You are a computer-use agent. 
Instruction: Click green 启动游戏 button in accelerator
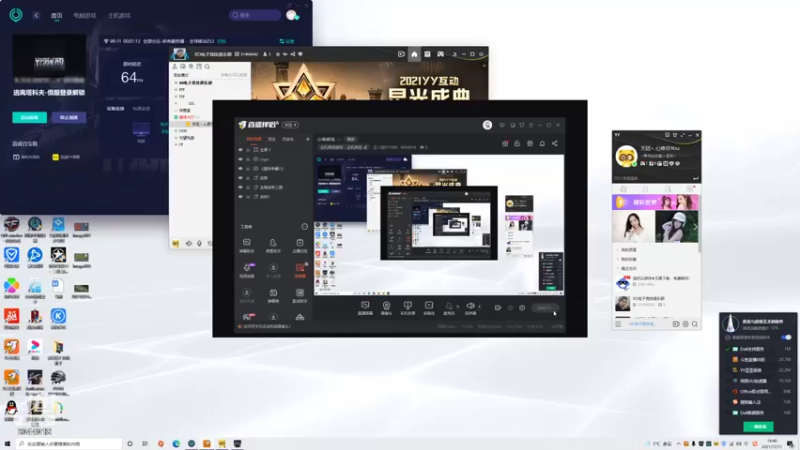(30, 117)
